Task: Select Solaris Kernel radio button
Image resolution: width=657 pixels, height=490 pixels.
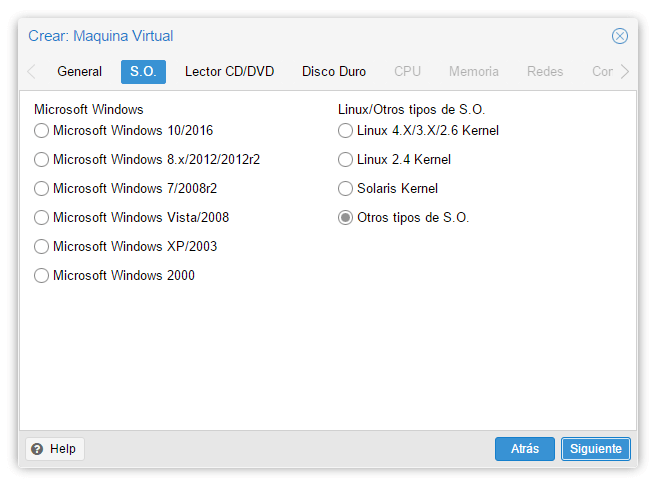Action: (345, 188)
